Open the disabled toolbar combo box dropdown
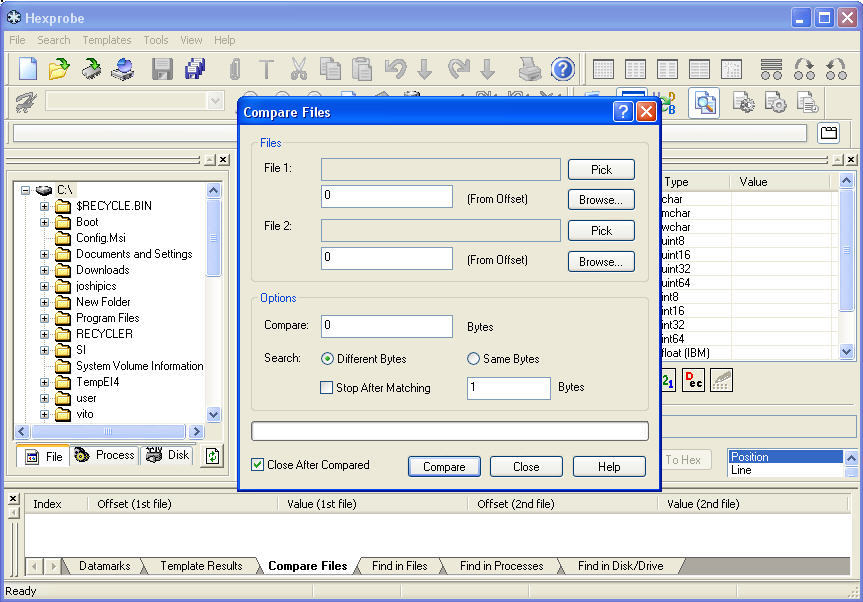Viewport: 863px width, 602px height. coord(215,101)
